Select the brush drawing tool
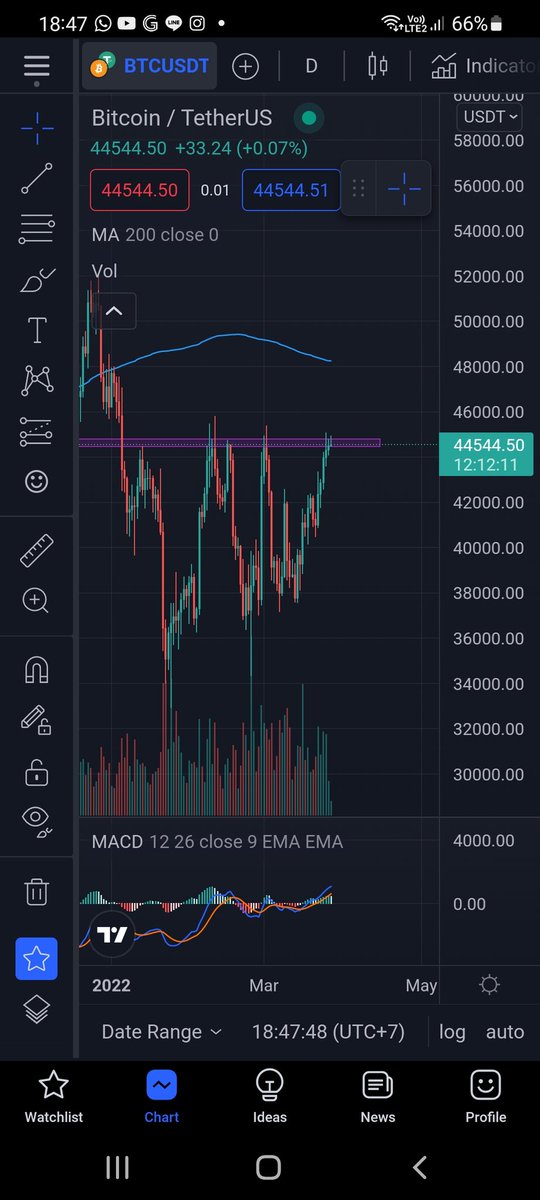 37,280
